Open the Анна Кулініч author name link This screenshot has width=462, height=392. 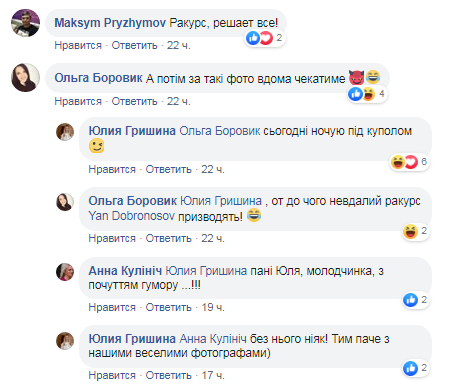pyautogui.click(x=125, y=271)
